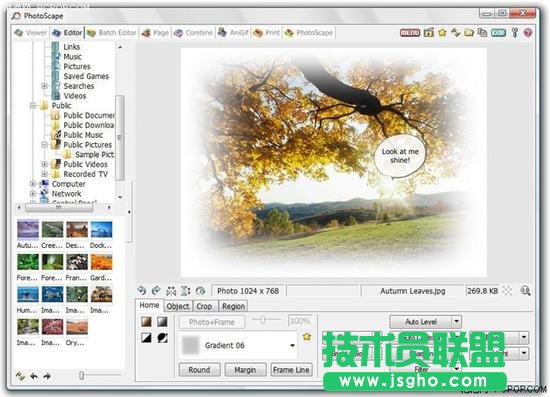Click the zoom magnifier icon beside file size
550x397 pixels.
point(525,290)
